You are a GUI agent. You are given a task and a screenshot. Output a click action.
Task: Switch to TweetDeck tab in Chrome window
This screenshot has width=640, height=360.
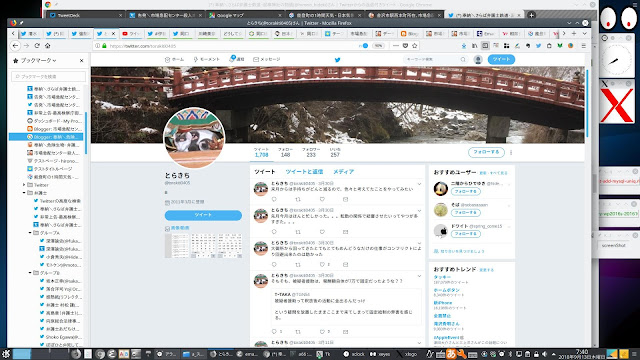click(x=85, y=15)
